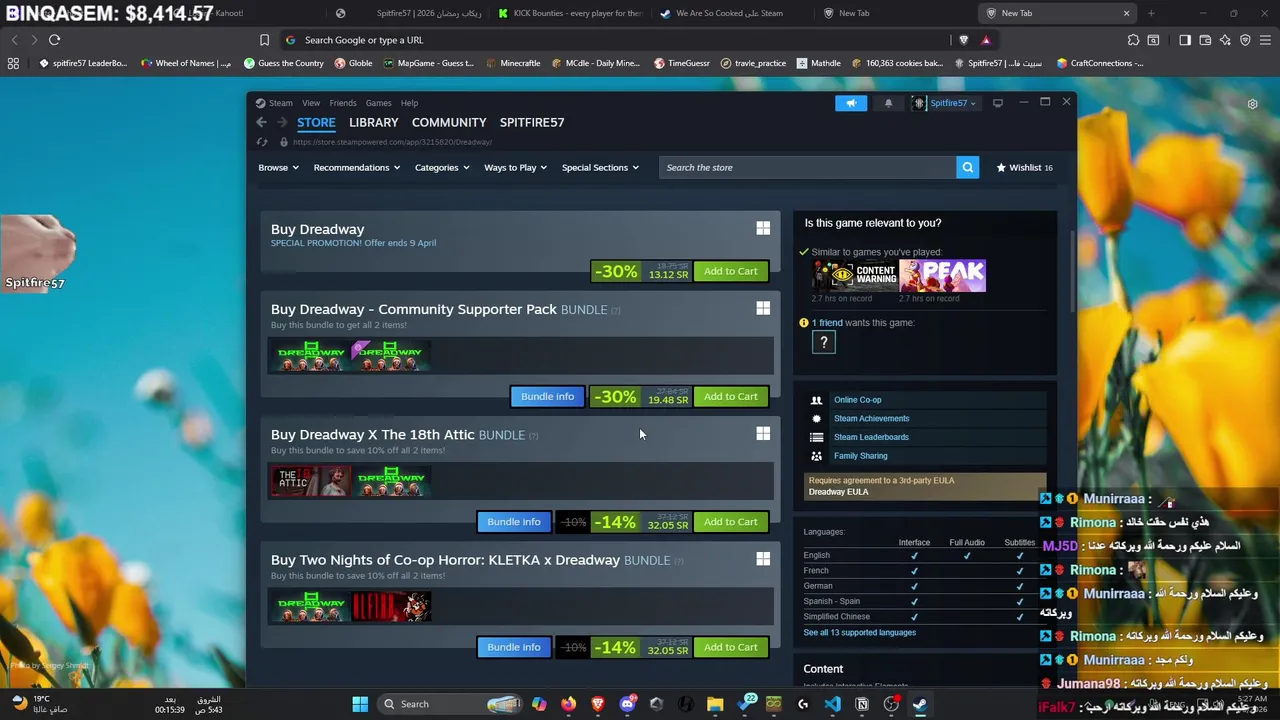Click the Steam icon in taskbar
Screen dimensions: 1280x720
[x=919, y=704]
